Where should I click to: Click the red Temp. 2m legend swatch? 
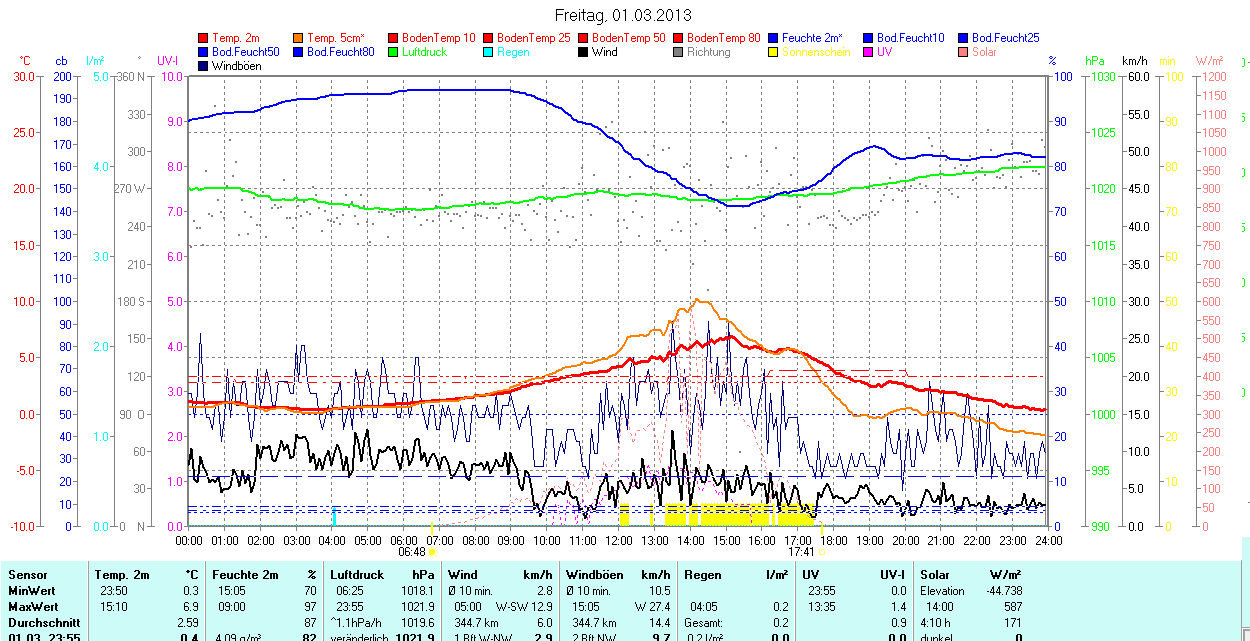tap(204, 37)
